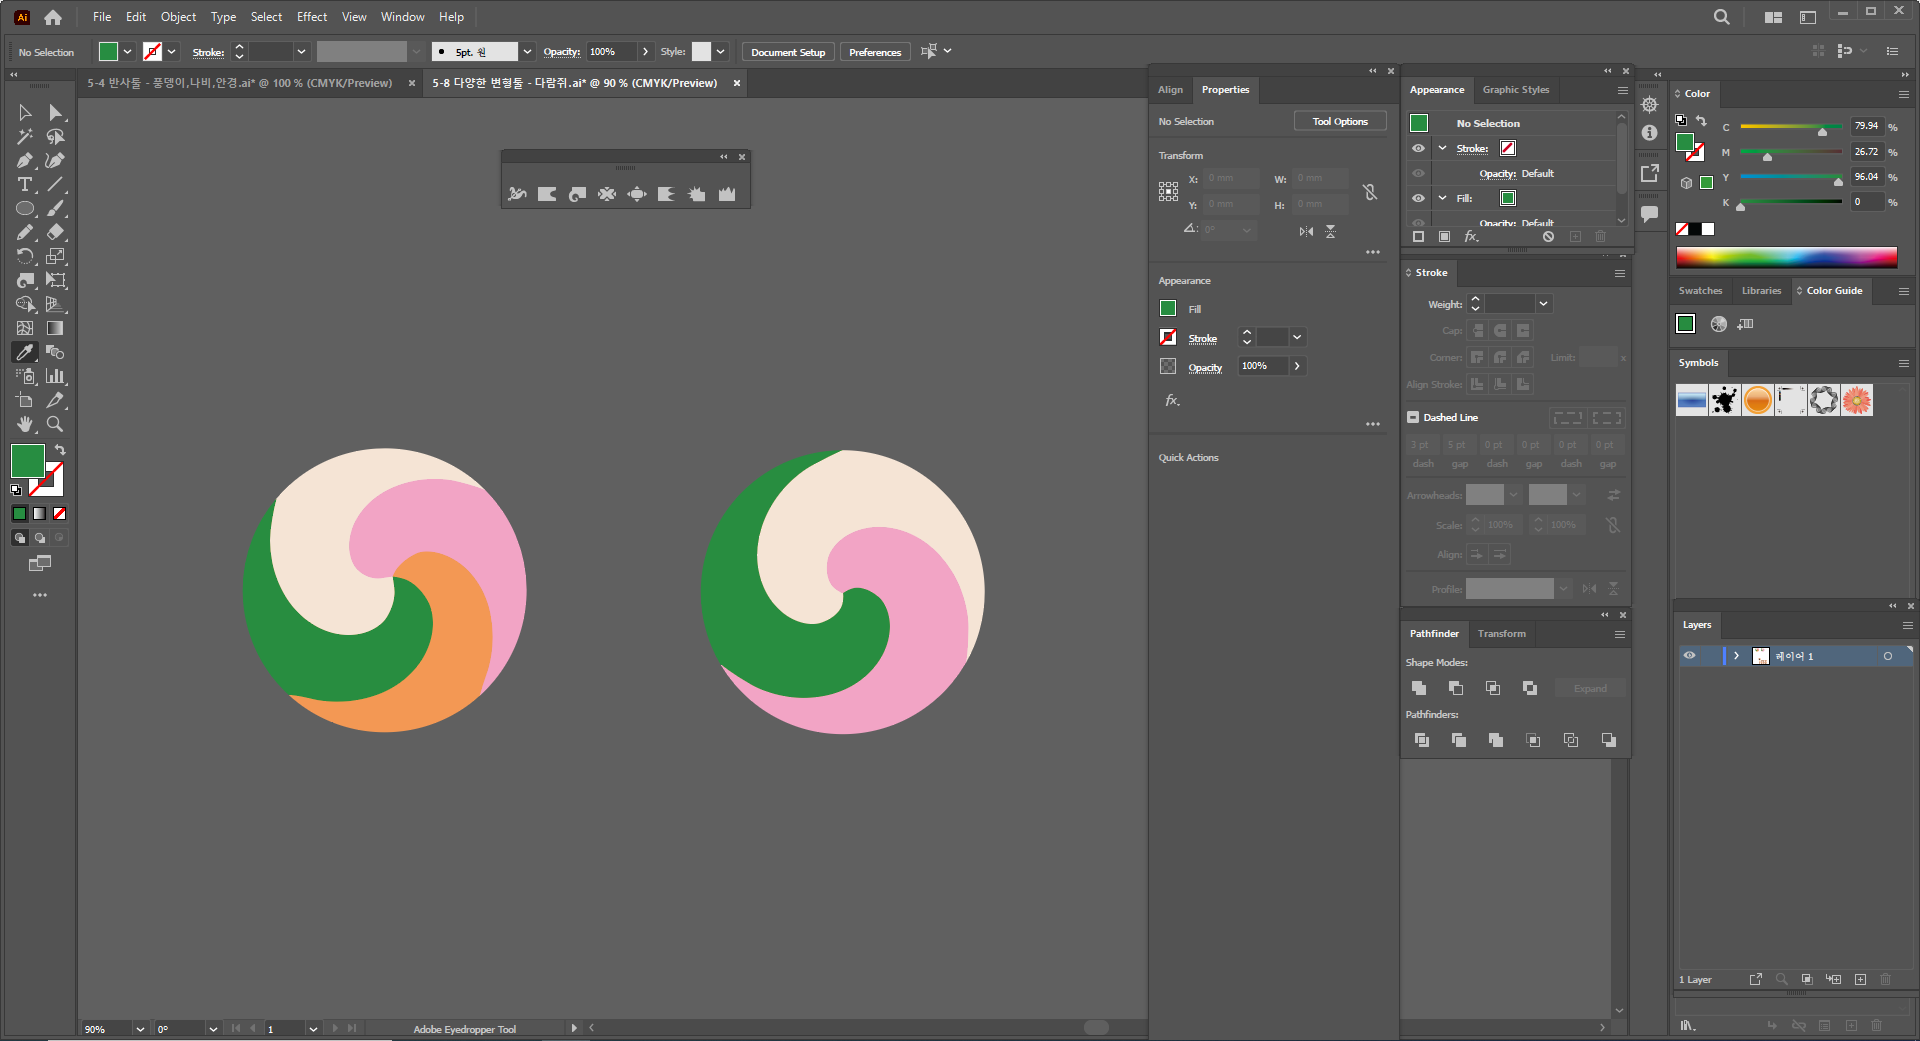1920x1041 pixels.
Task: Click the target circle of 레이어 1
Action: click(1888, 656)
